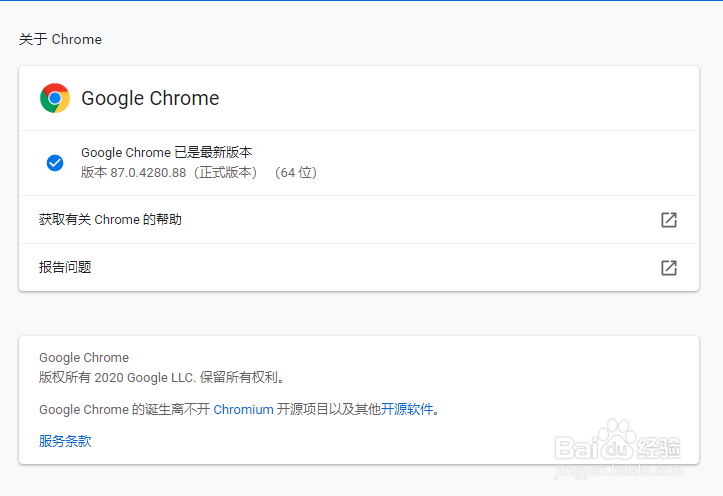723x496 pixels.
Task: Click the （64 位） architecture label
Action: (294, 172)
